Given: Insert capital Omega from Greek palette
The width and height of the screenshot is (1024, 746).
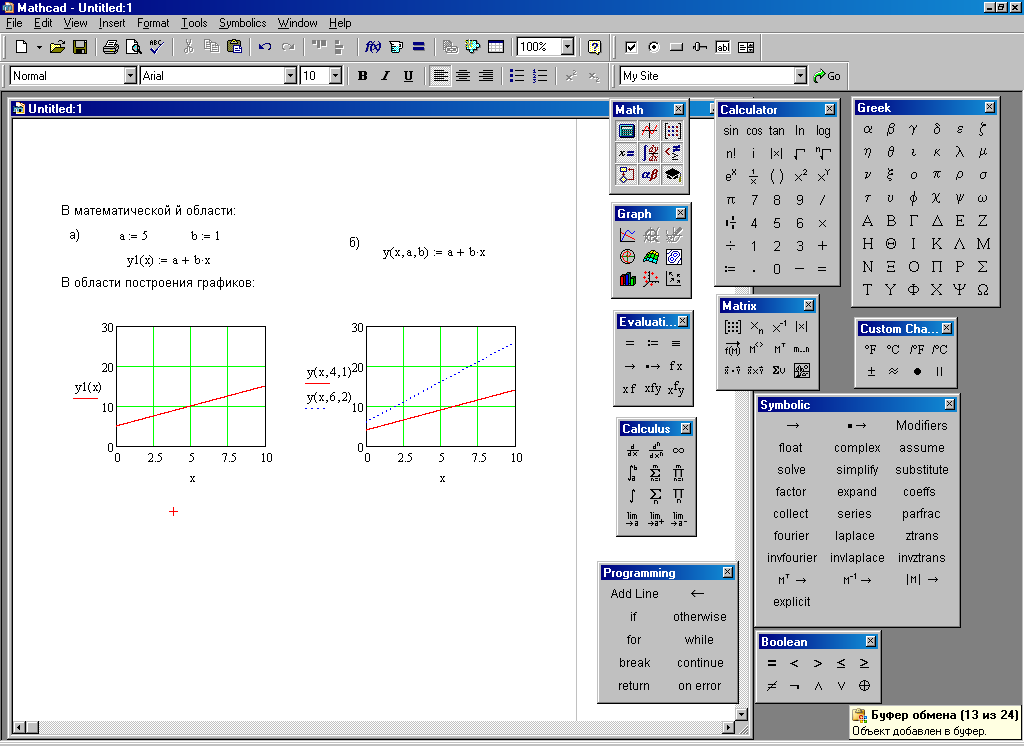Looking at the screenshot, I should 982,289.
